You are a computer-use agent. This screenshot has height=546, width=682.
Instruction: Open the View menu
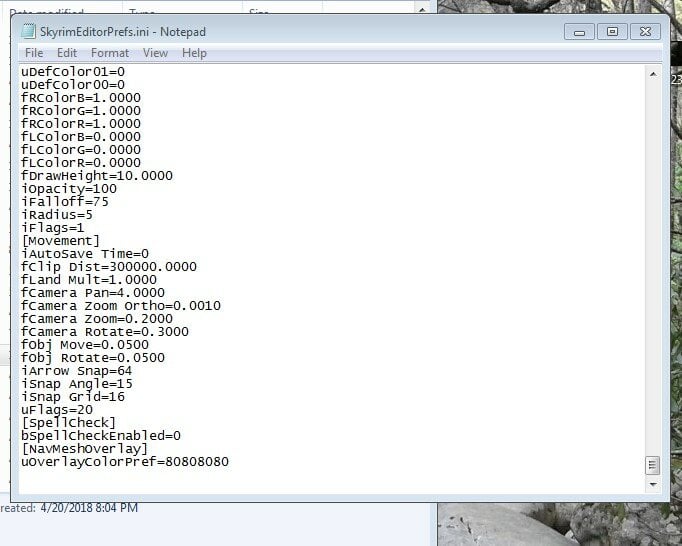[155, 53]
